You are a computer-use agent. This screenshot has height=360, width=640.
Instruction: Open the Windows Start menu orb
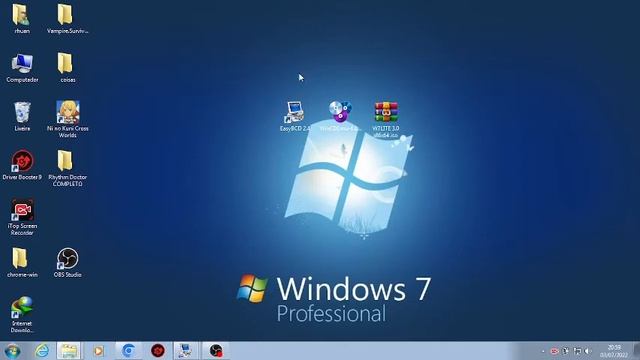(x=13, y=351)
